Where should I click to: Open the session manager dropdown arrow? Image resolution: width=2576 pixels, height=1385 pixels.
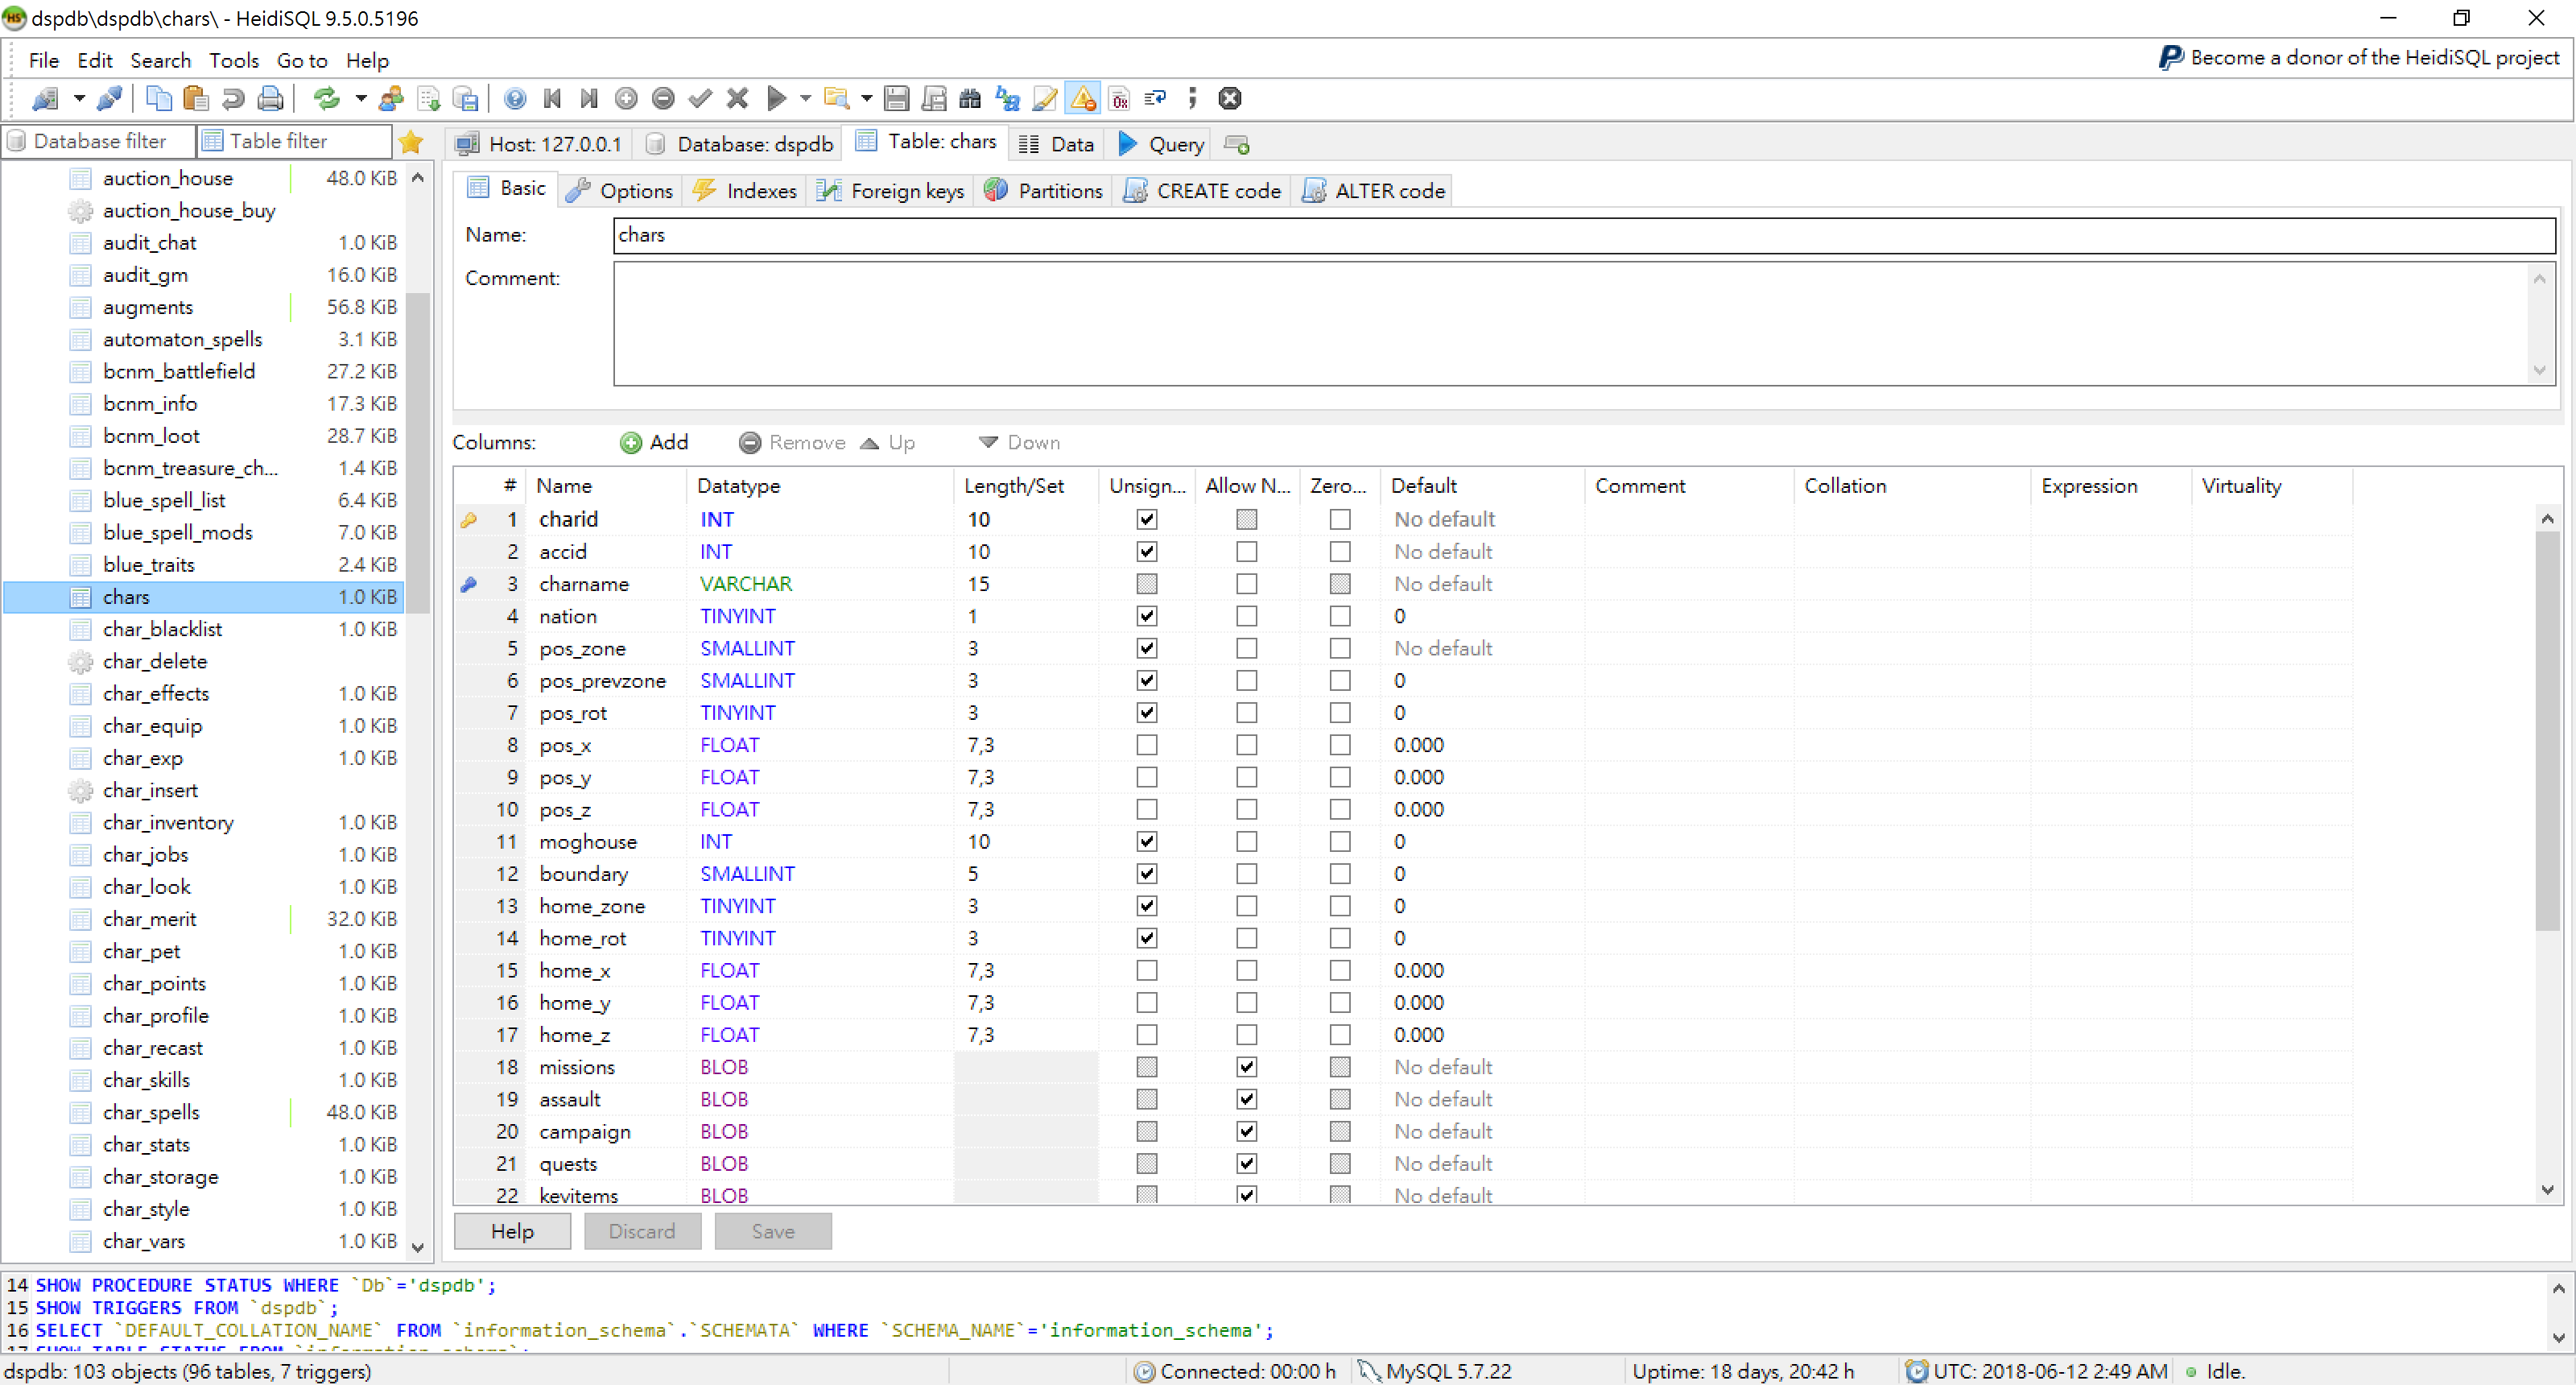78,98
